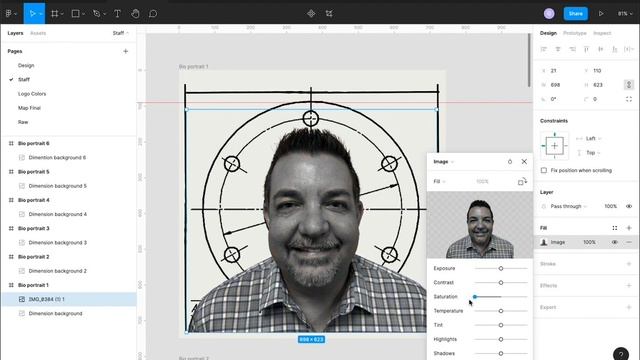
Task: Adjust the Temperature slider handle
Action: click(x=501, y=311)
